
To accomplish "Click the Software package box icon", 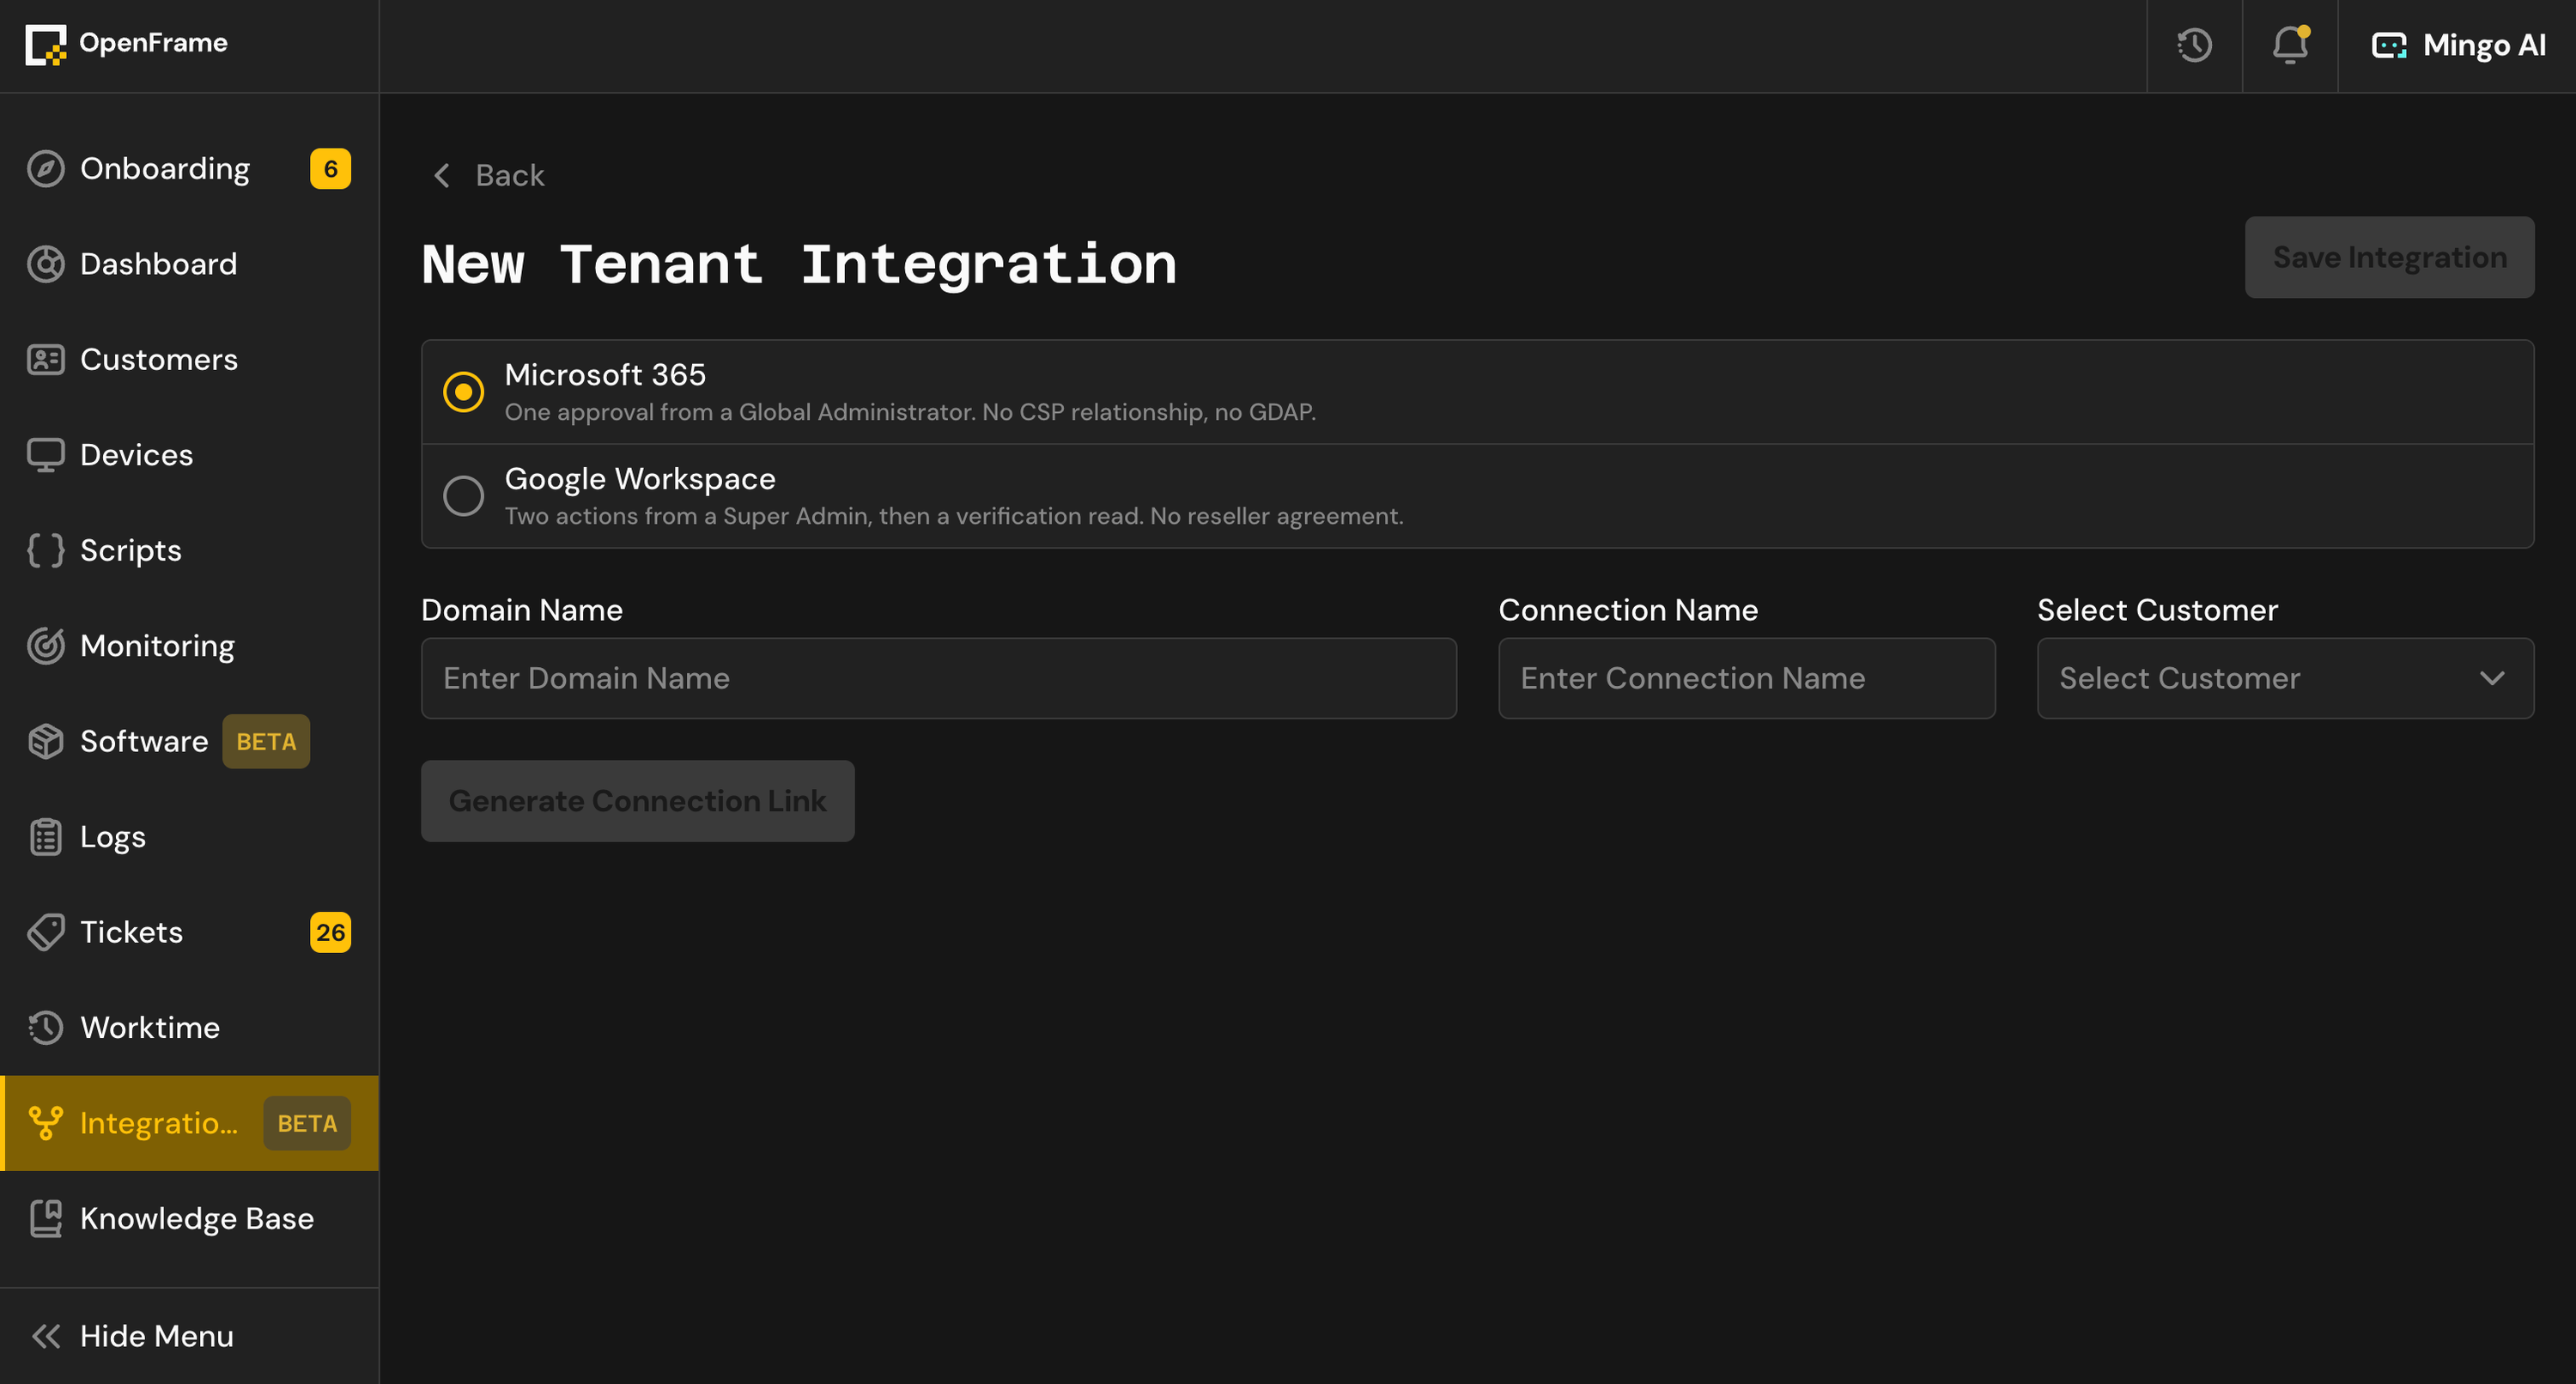I will tap(46, 741).
